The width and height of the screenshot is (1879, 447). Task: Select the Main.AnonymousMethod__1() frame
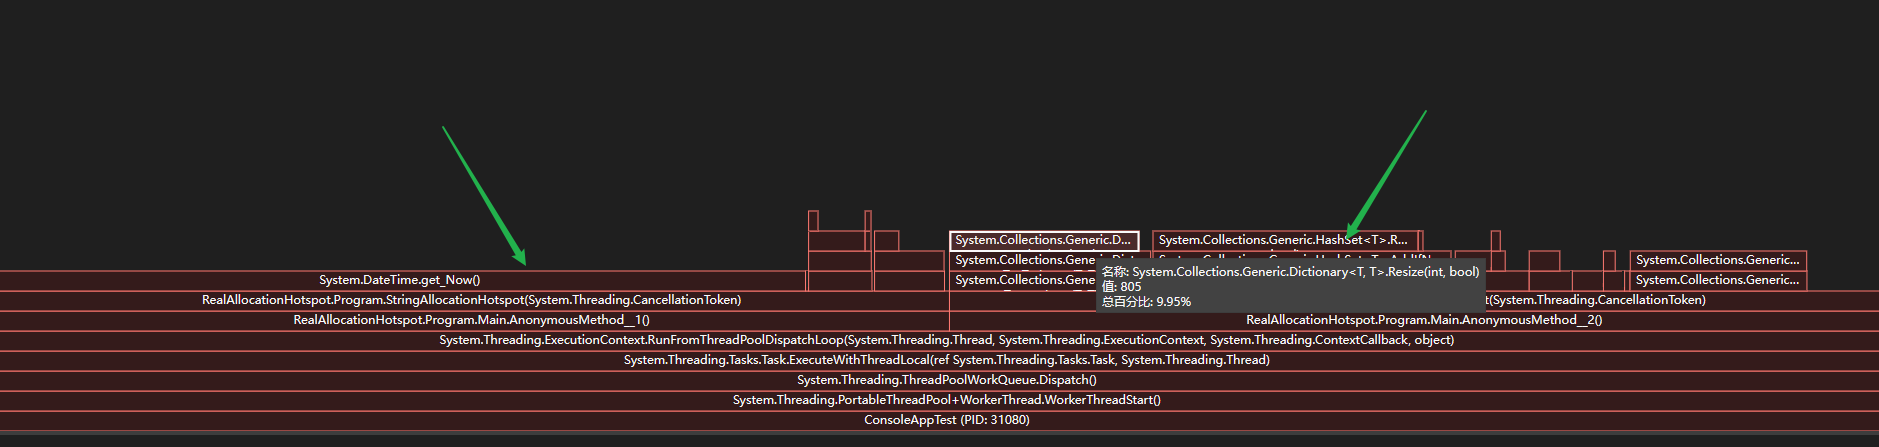[x=471, y=320]
